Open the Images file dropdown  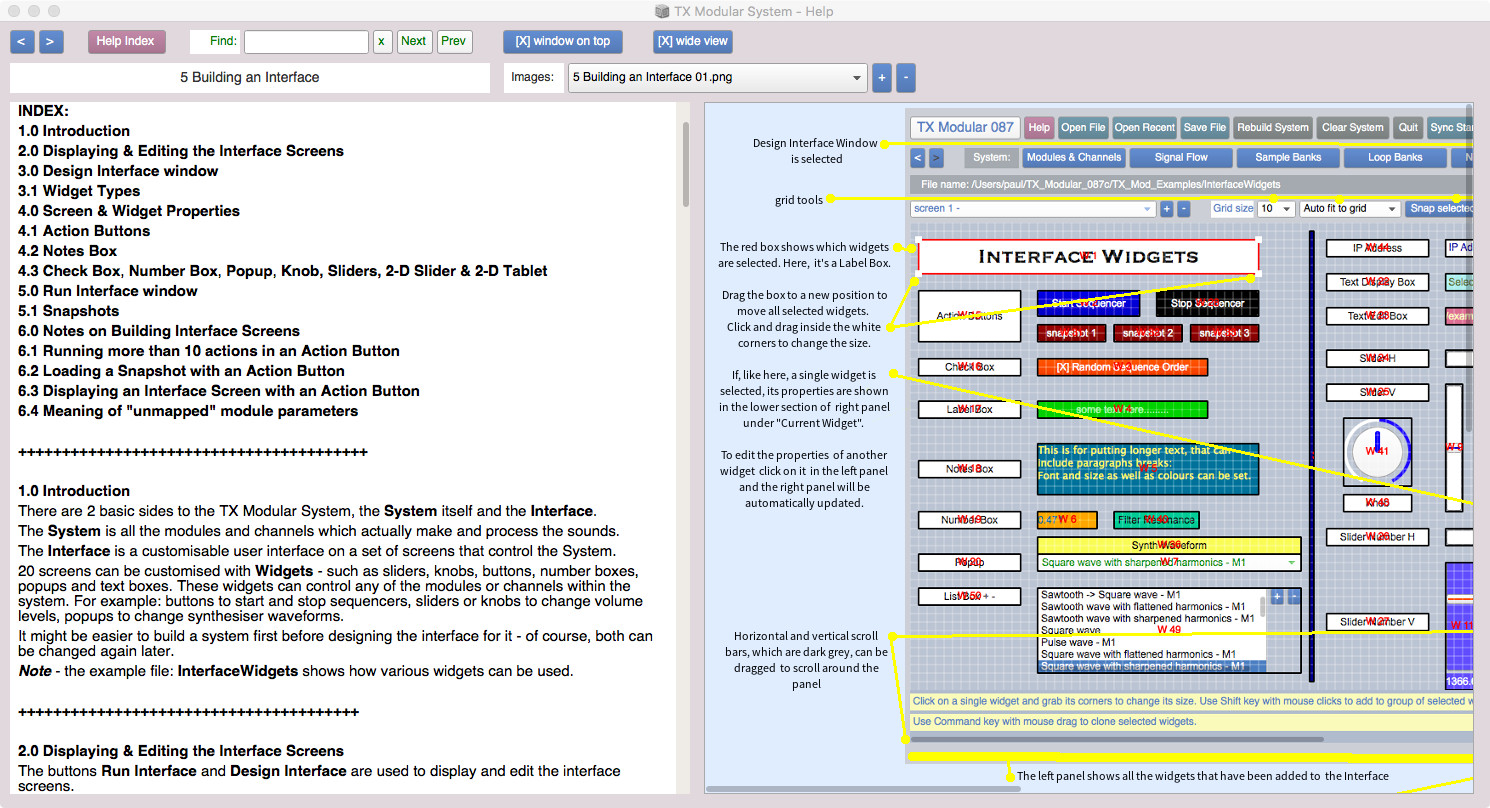[717, 77]
